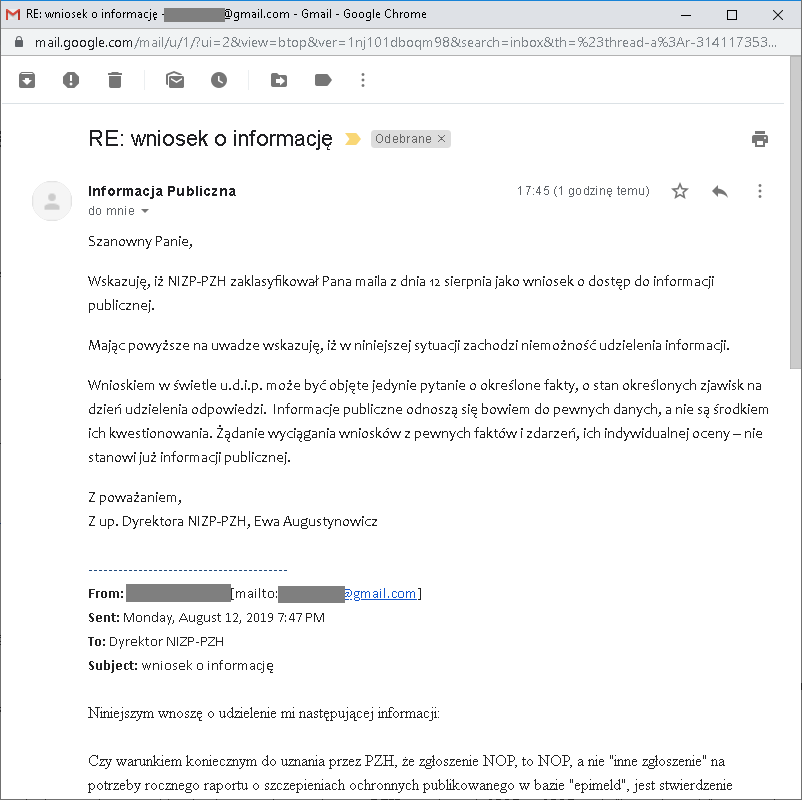The image size is (802, 800).
Task: Remove the Odebrane label
Action: [x=441, y=139]
